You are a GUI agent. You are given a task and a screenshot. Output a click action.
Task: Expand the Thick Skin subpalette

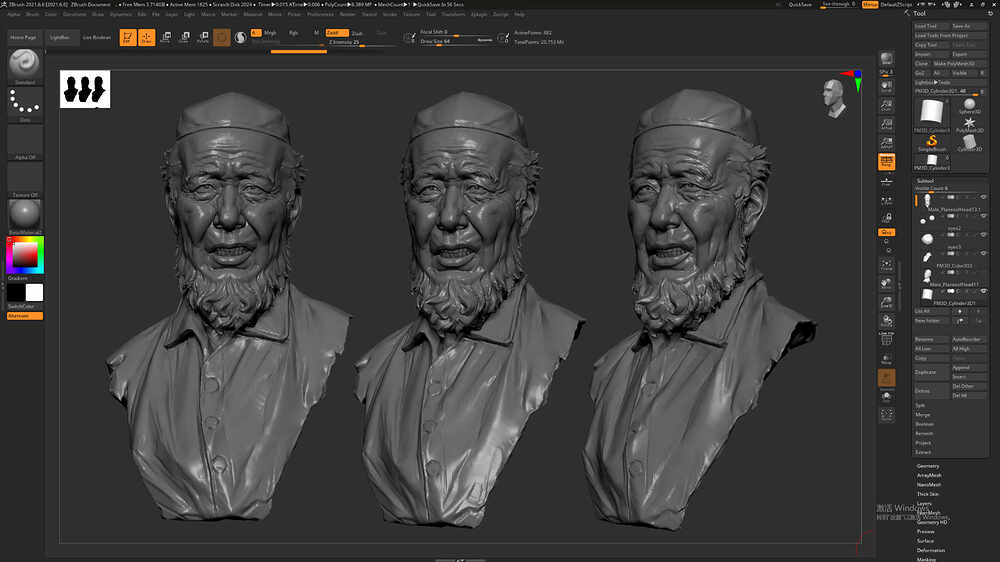[928, 494]
